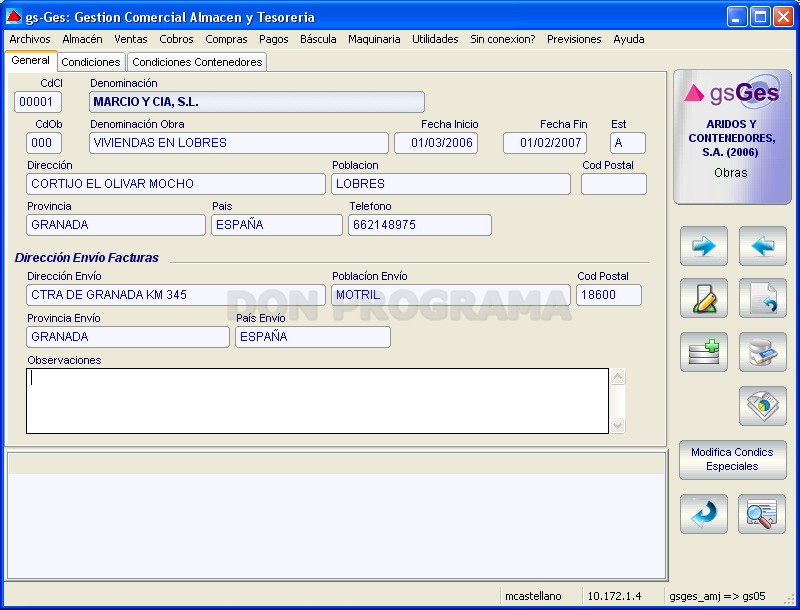Image resolution: width=800 pixels, height=610 pixels.
Task: Click the Observaciones text area
Action: (x=317, y=401)
